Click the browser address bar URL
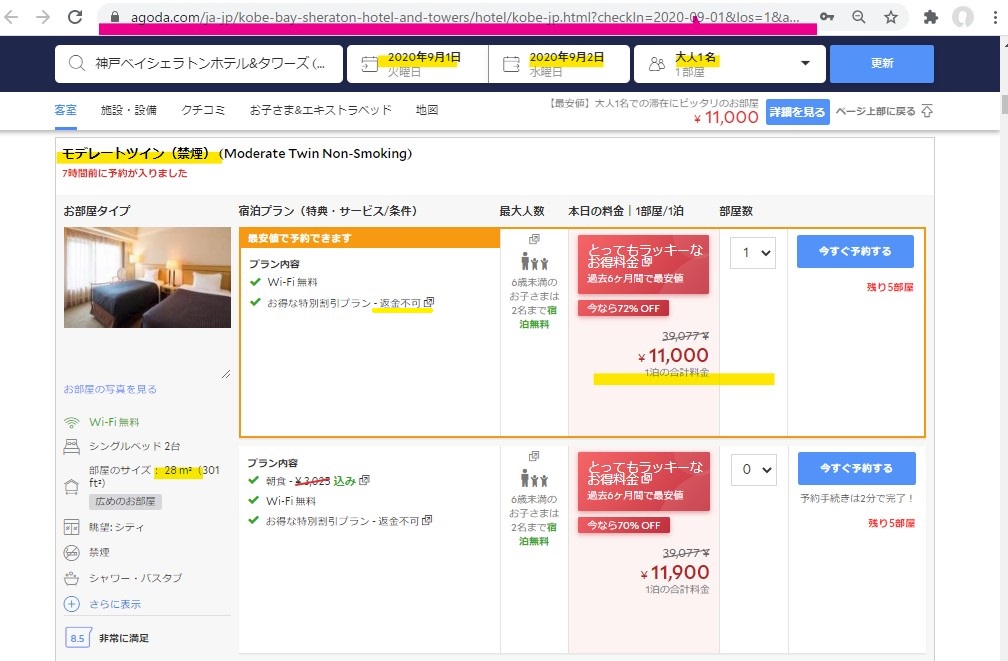1008x661 pixels. 464,17
